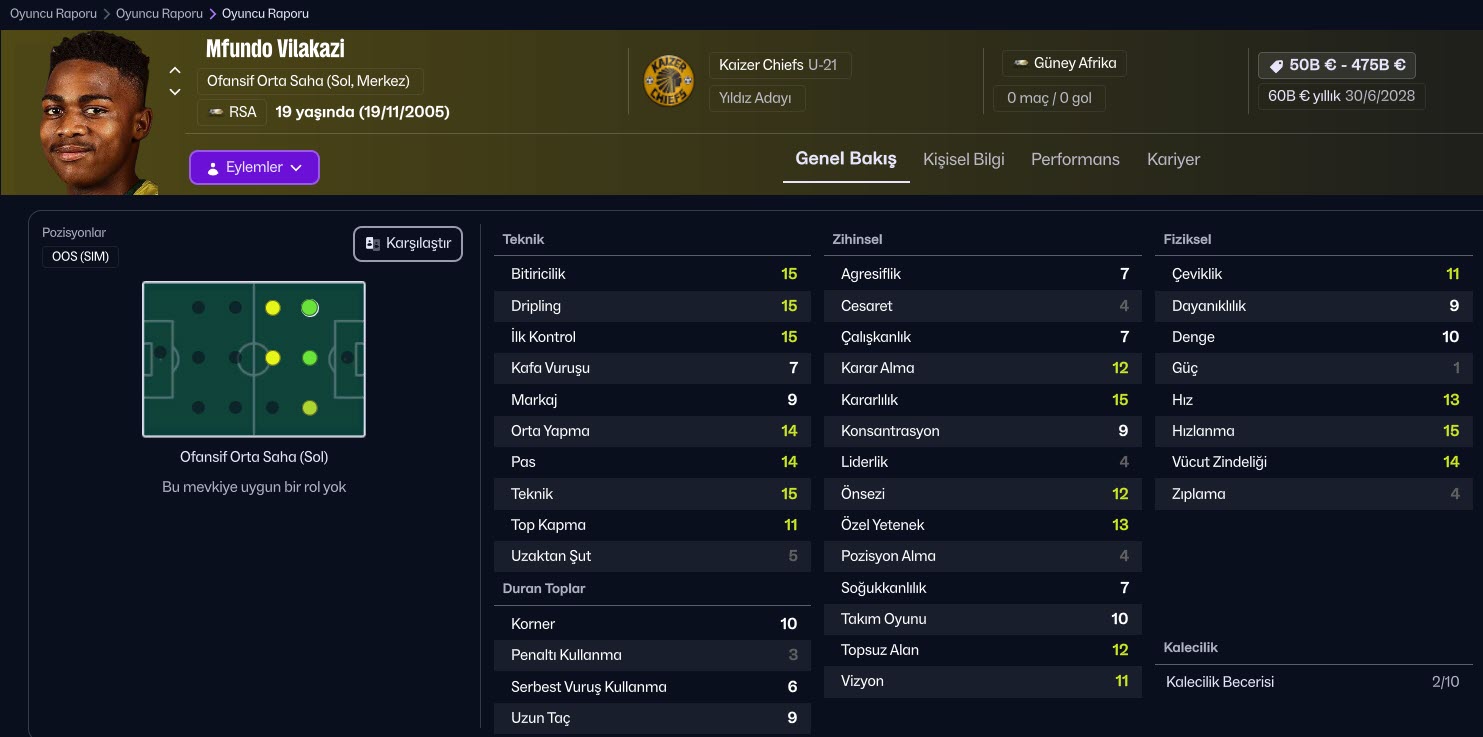Select the goalkeeper position dot on pitch
This screenshot has height=737, width=1483.
160,353
